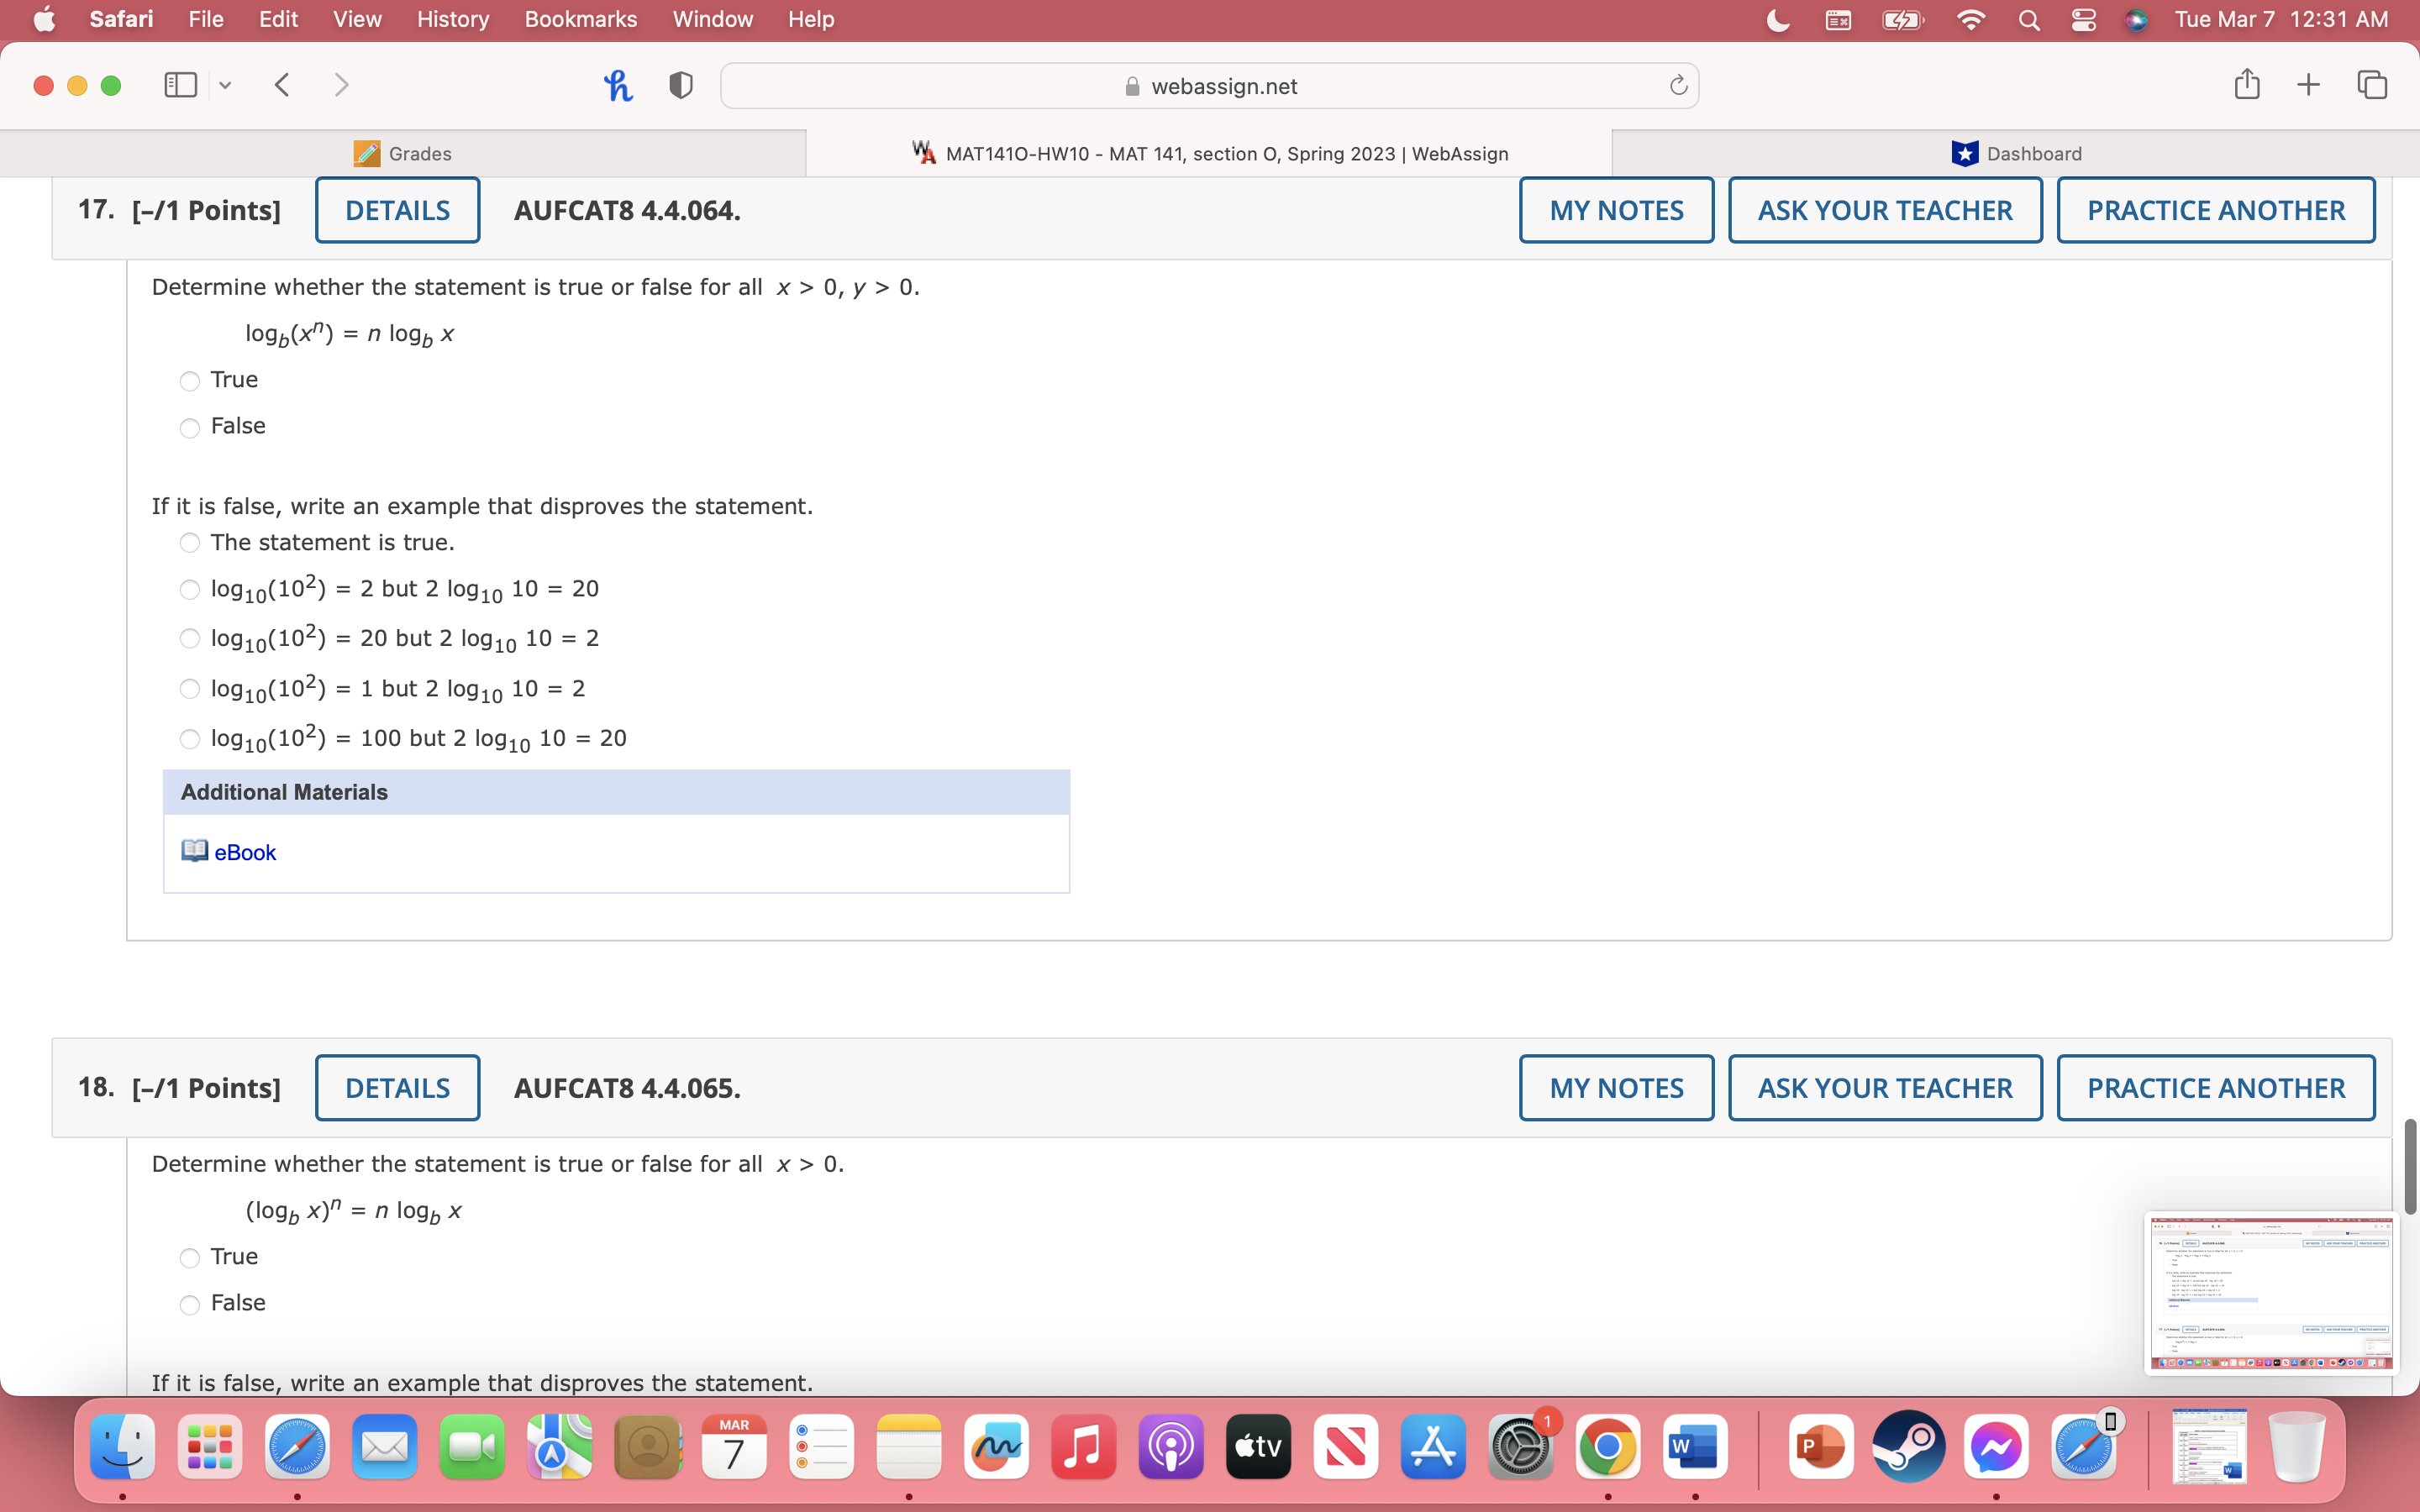Open the Bookmarks menu
The image size is (2420, 1512).
click(581, 19)
